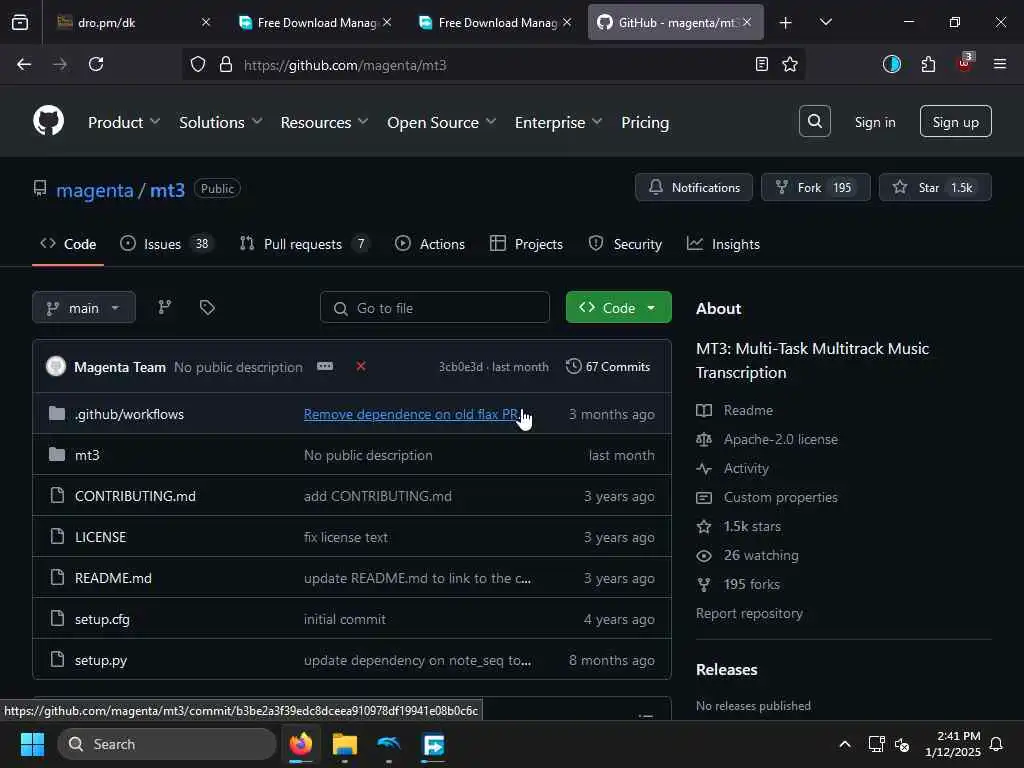Screen dimensions: 1024x768
Task: Click the dark mode extension icon
Action: point(891,64)
